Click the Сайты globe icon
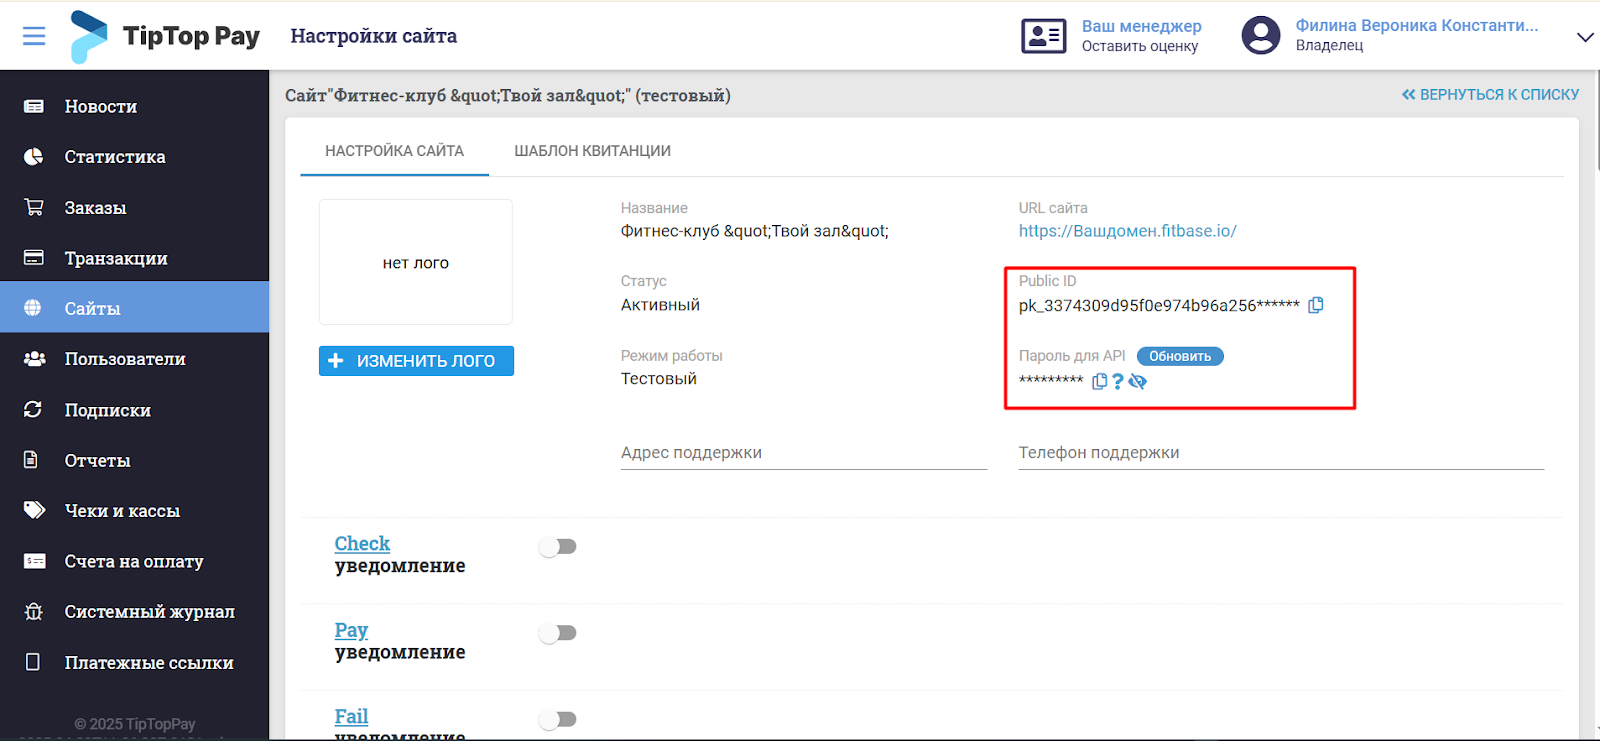Viewport: 1600px width, 741px height. [x=33, y=308]
